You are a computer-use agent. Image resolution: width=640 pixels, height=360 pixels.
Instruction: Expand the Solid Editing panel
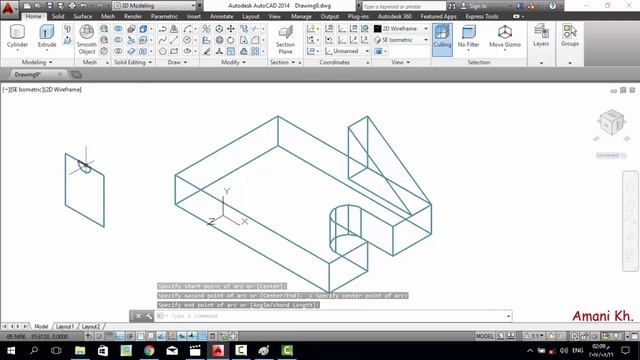pyautogui.click(x=133, y=62)
